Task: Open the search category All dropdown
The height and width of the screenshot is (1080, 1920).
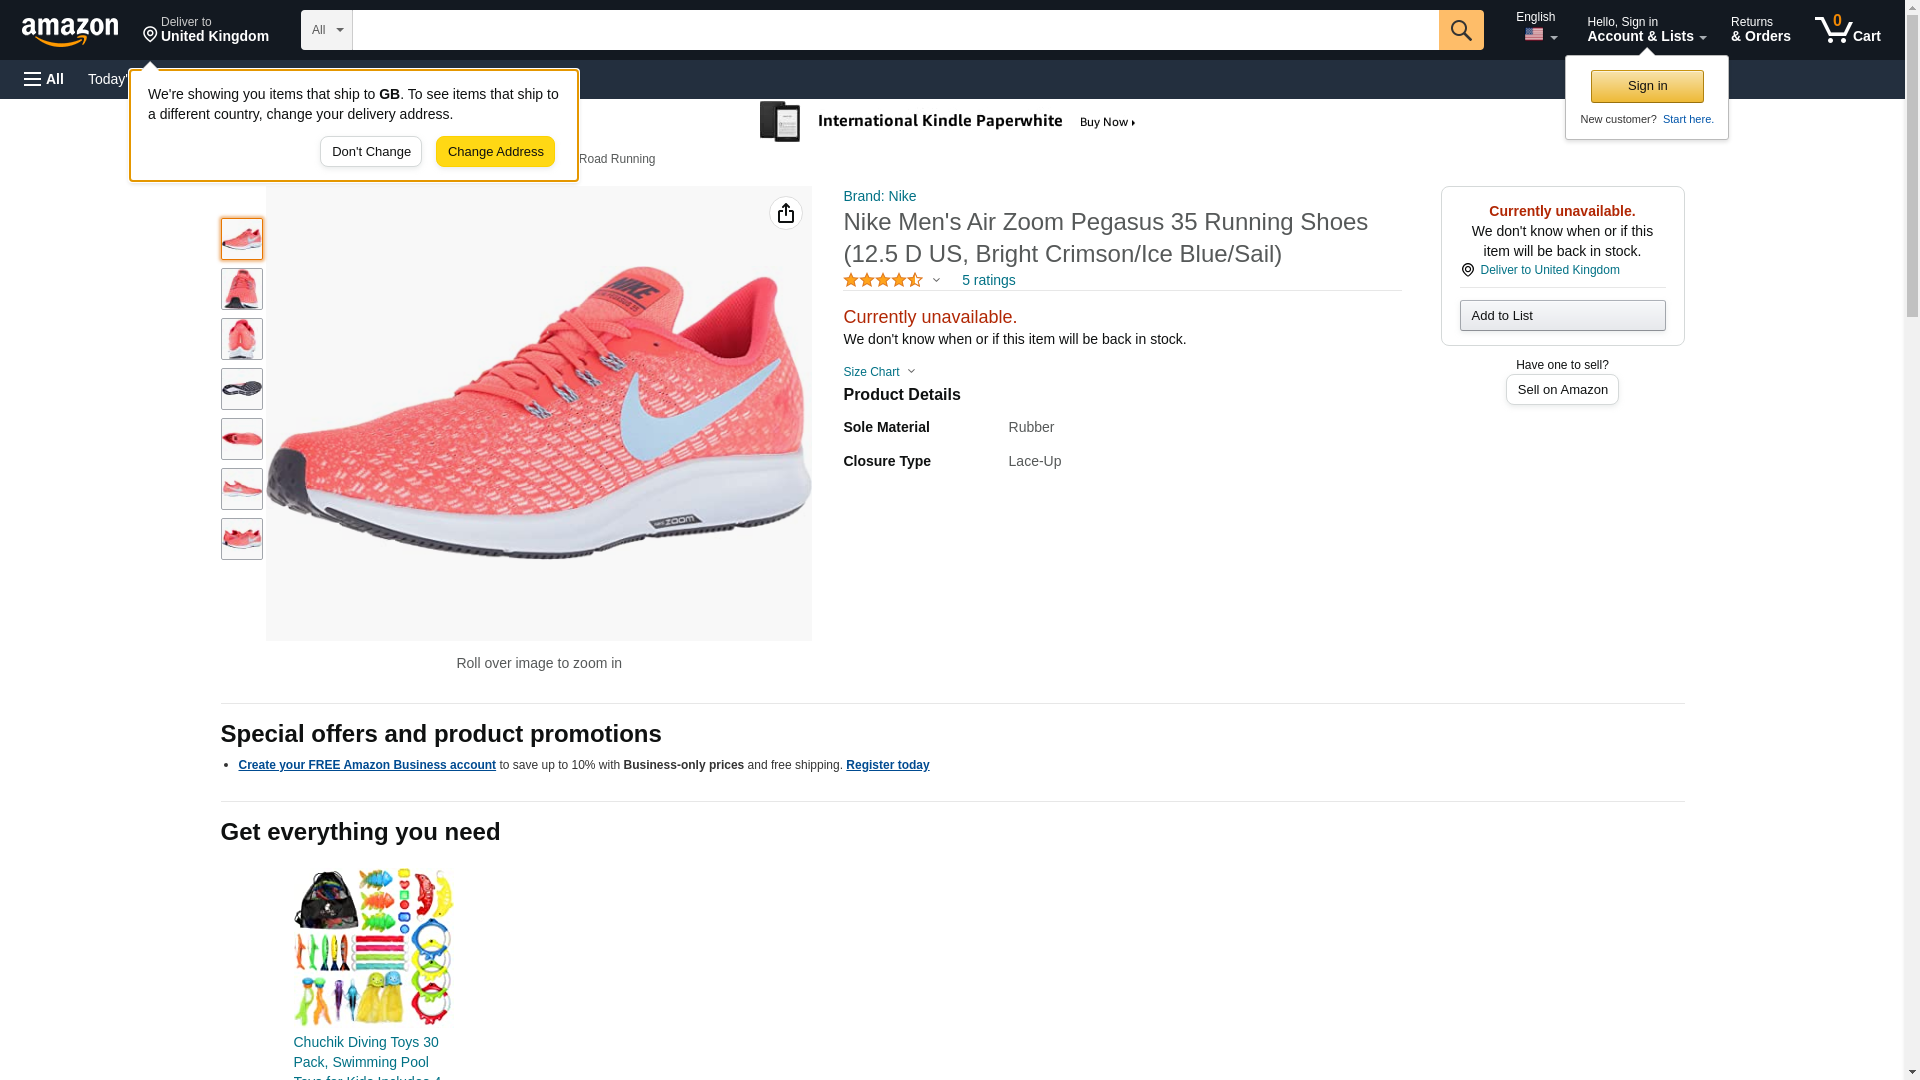Action: pos(326,30)
